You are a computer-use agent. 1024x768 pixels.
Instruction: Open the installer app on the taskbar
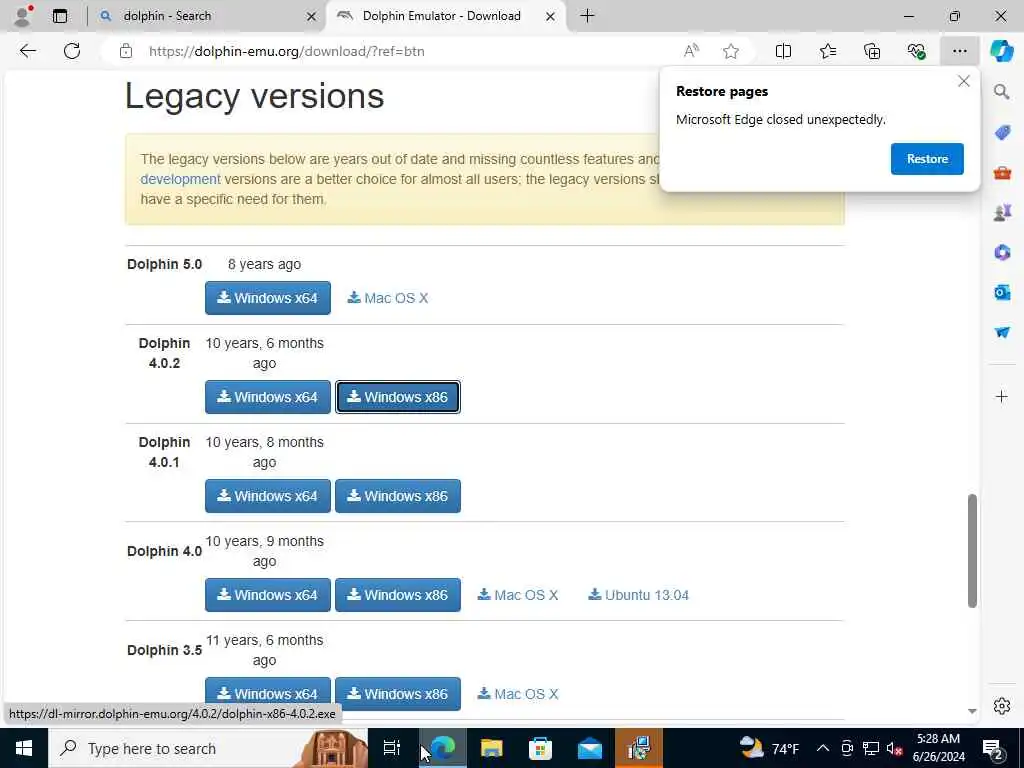pos(638,748)
